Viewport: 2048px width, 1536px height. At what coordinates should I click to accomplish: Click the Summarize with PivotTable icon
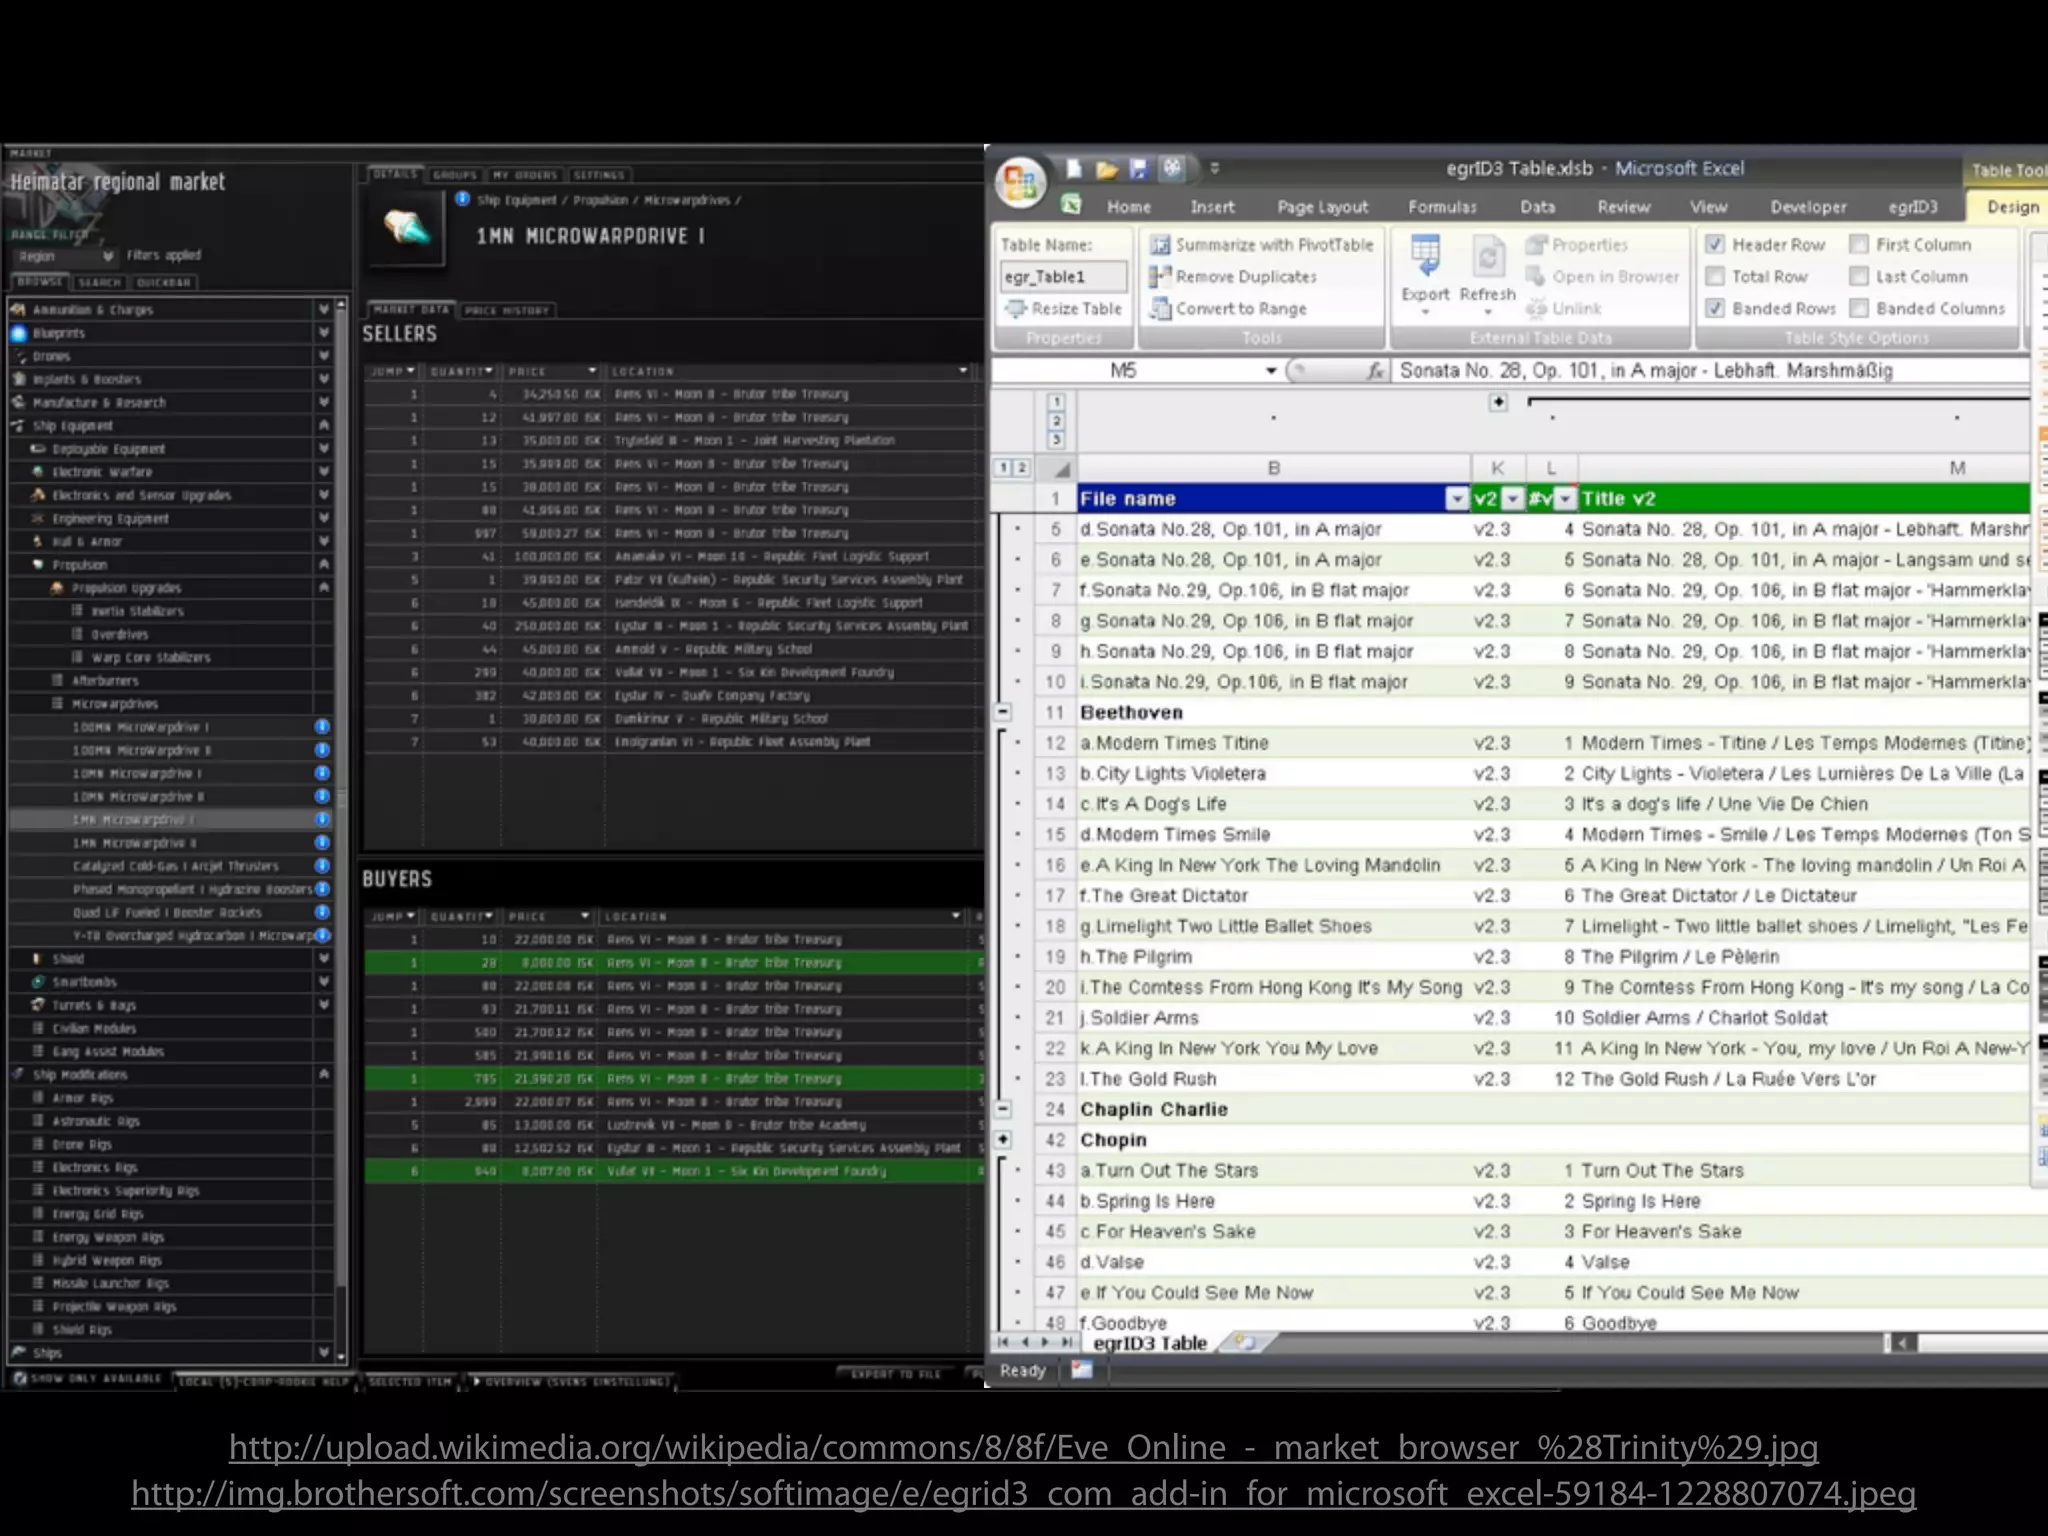(x=1160, y=245)
